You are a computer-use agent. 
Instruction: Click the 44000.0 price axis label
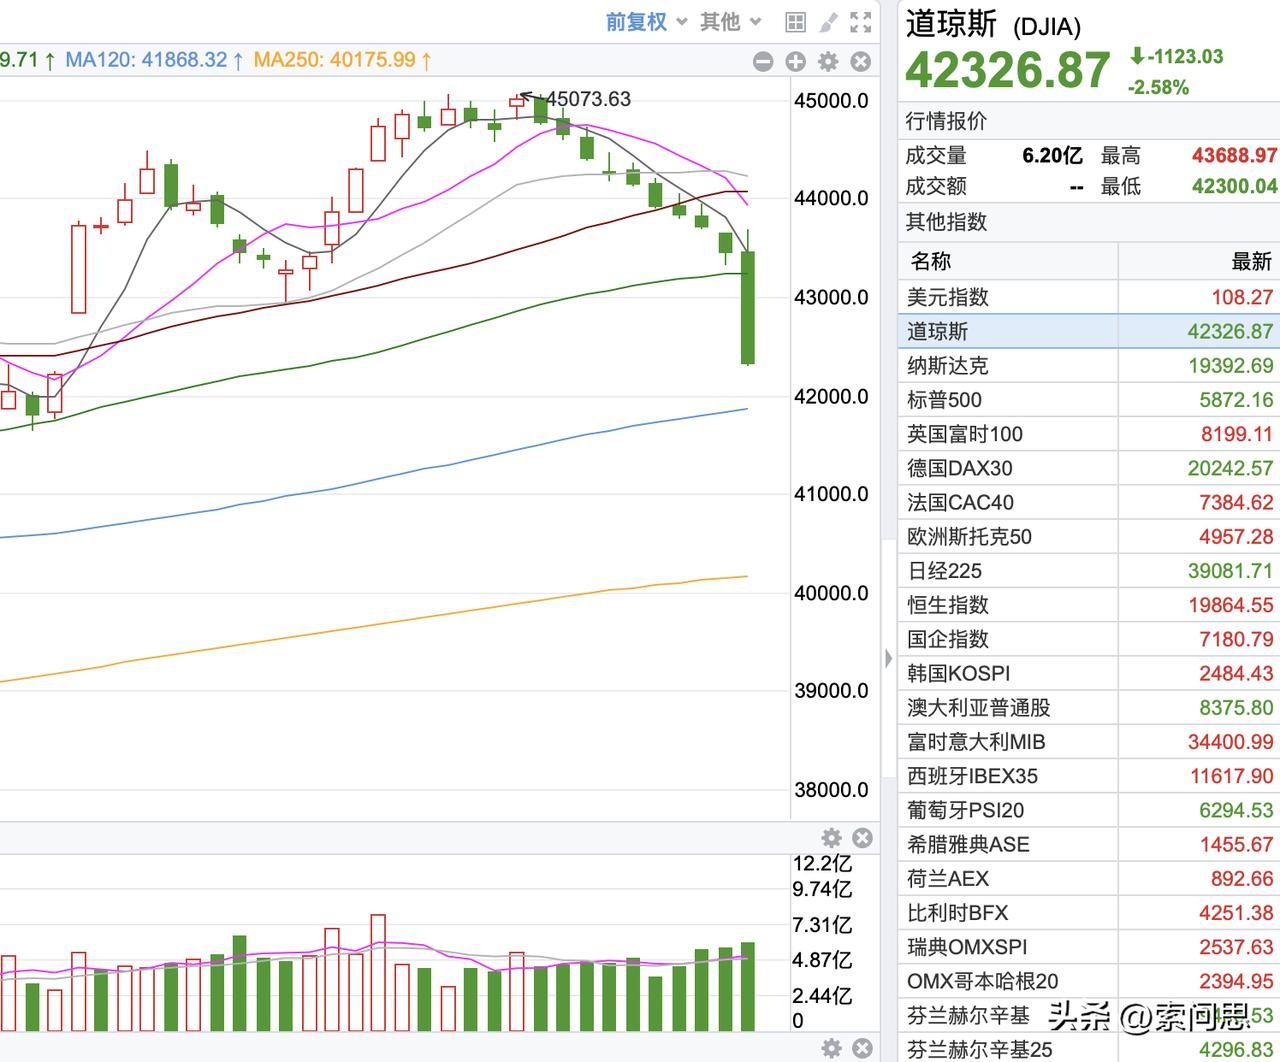[x=830, y=198]
